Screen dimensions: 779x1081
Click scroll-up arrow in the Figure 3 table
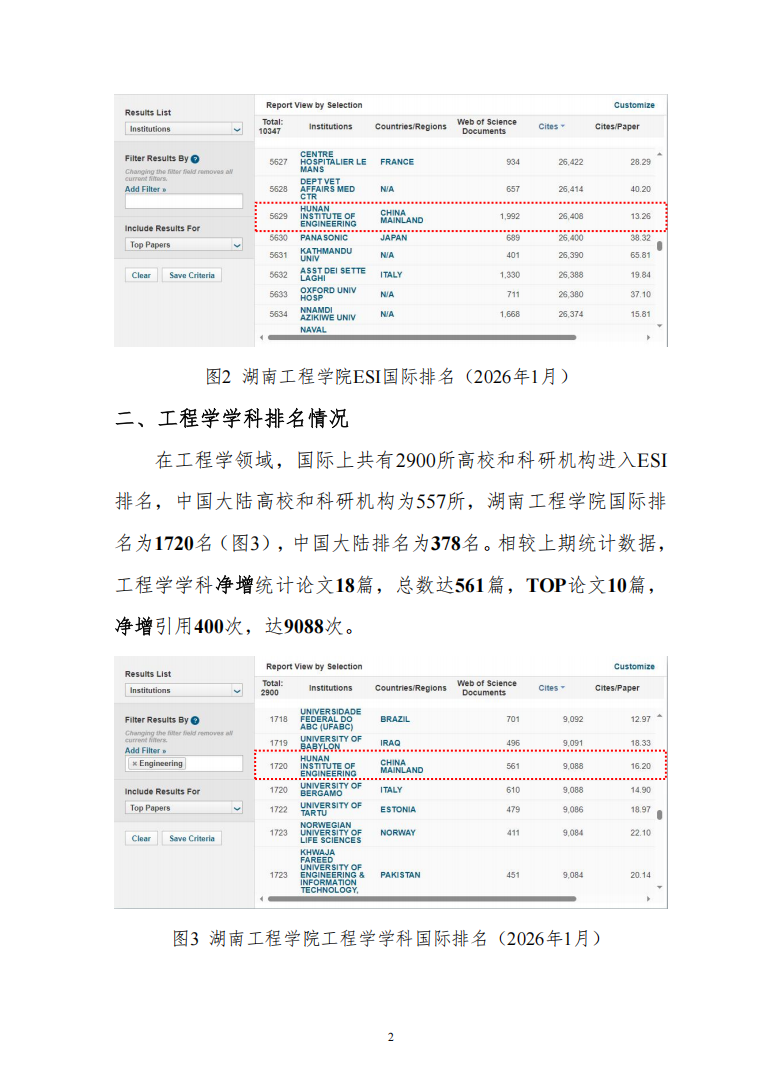click(x=659, y=716)
